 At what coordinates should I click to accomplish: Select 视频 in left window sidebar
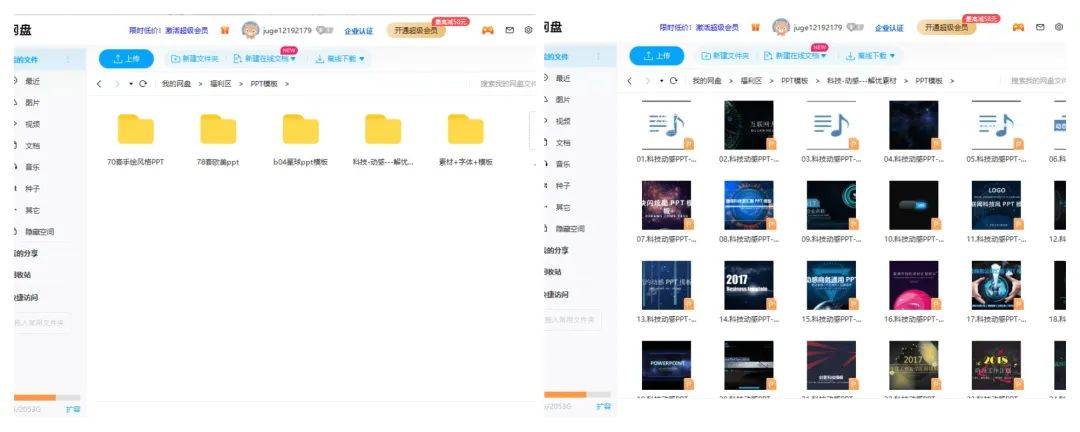coord(32,124)
